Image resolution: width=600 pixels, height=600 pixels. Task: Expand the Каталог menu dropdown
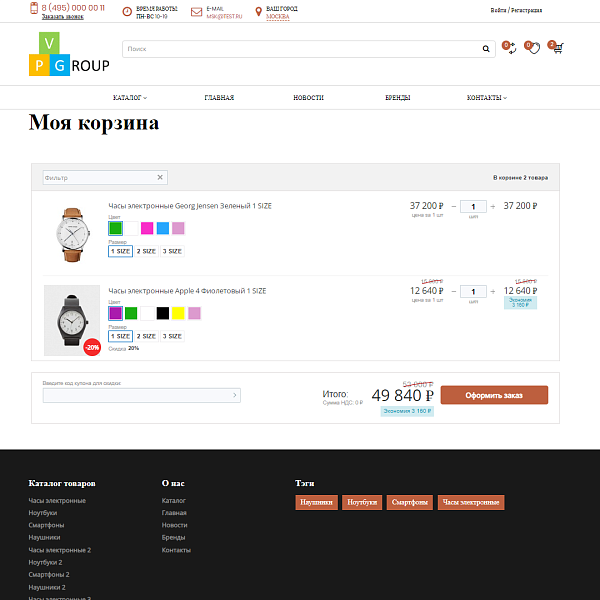(x=130, y=98)
